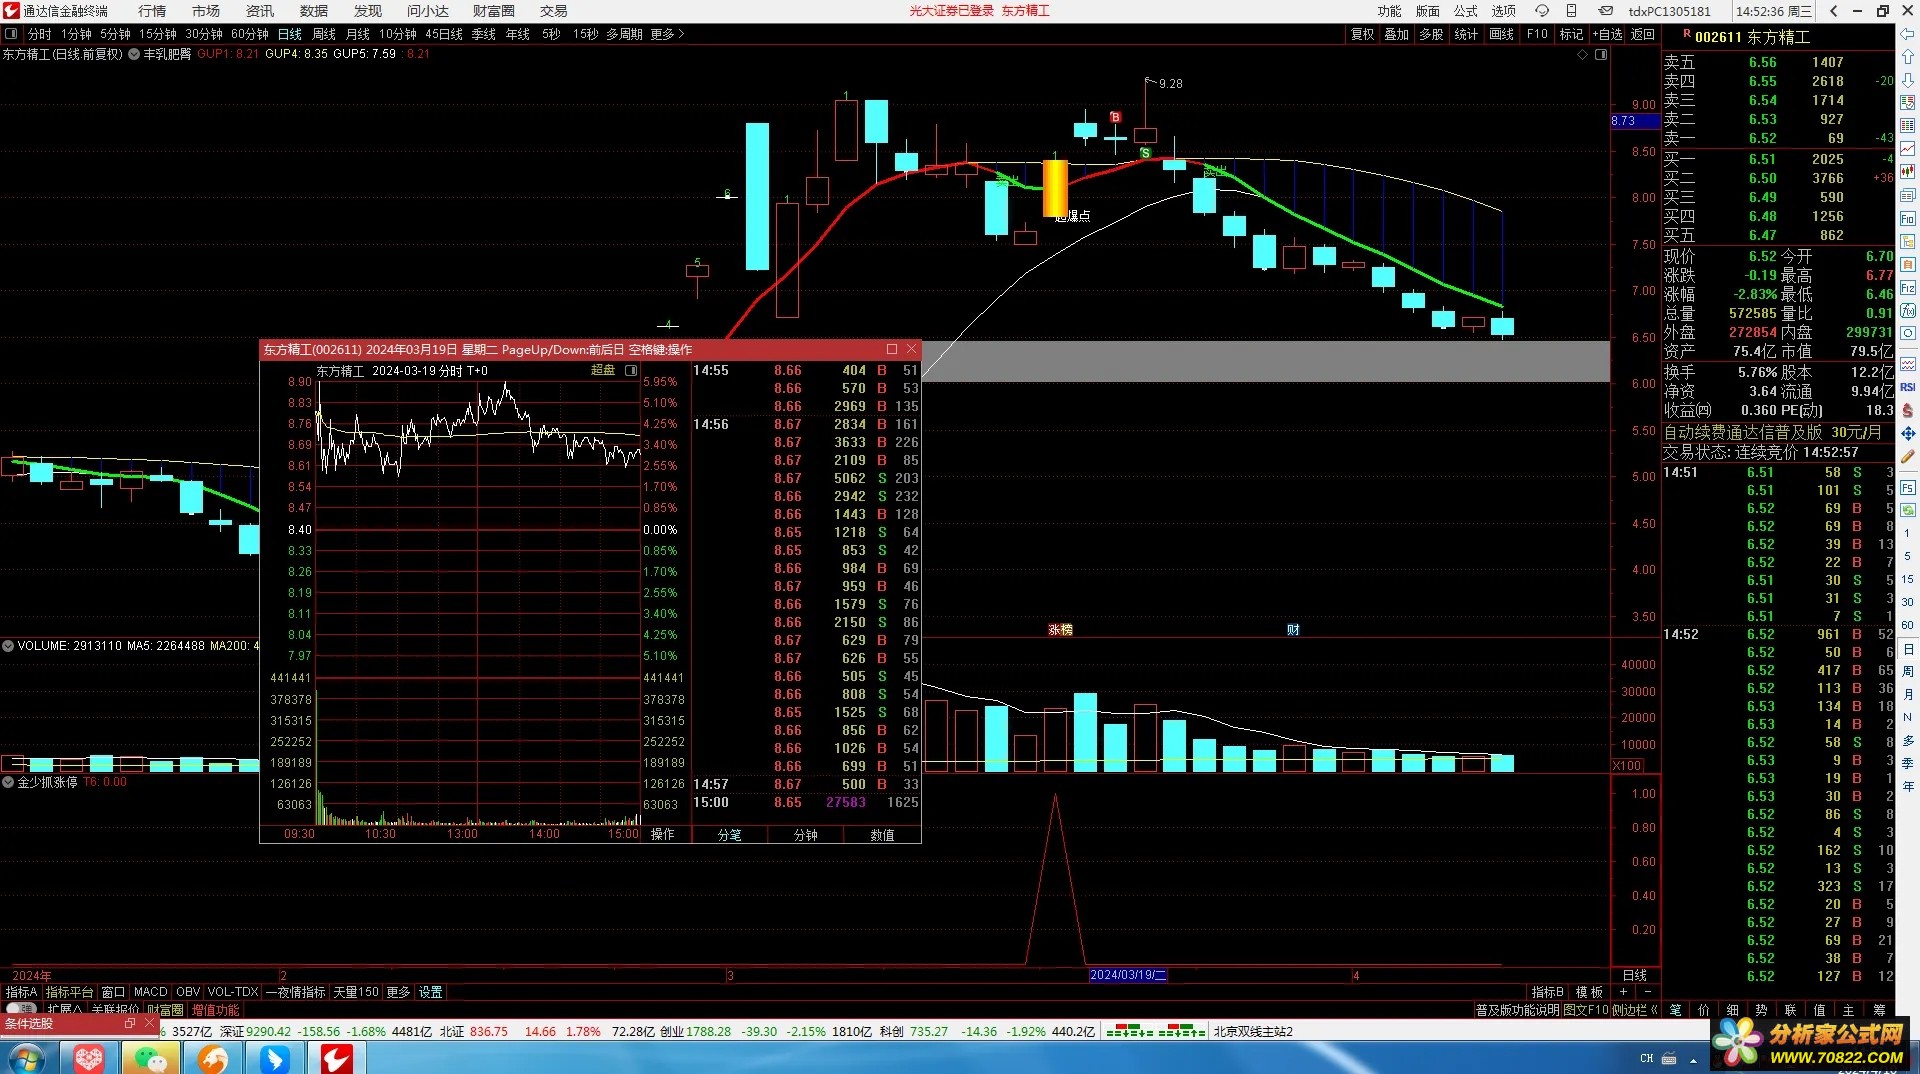Click the round icon before 丰乳肥臀 indicator name
This screenshot has width=1920, height=1074.
tap(134, 54)
